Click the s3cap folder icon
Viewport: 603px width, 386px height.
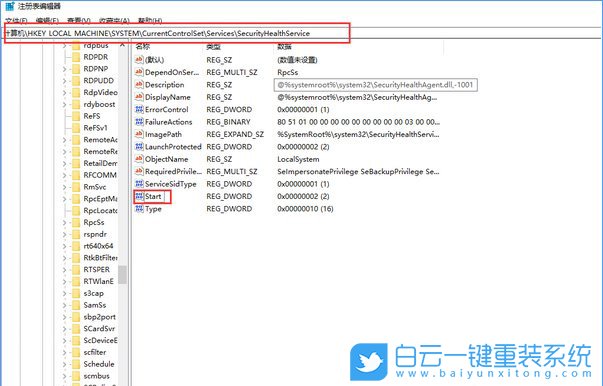click(x=76, y=293)
